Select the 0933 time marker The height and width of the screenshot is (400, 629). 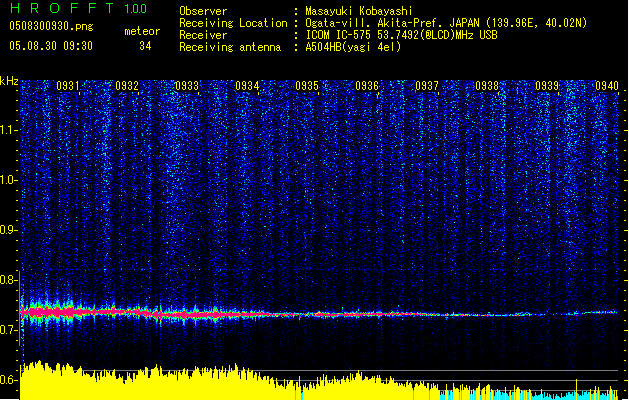coord(187,86)
